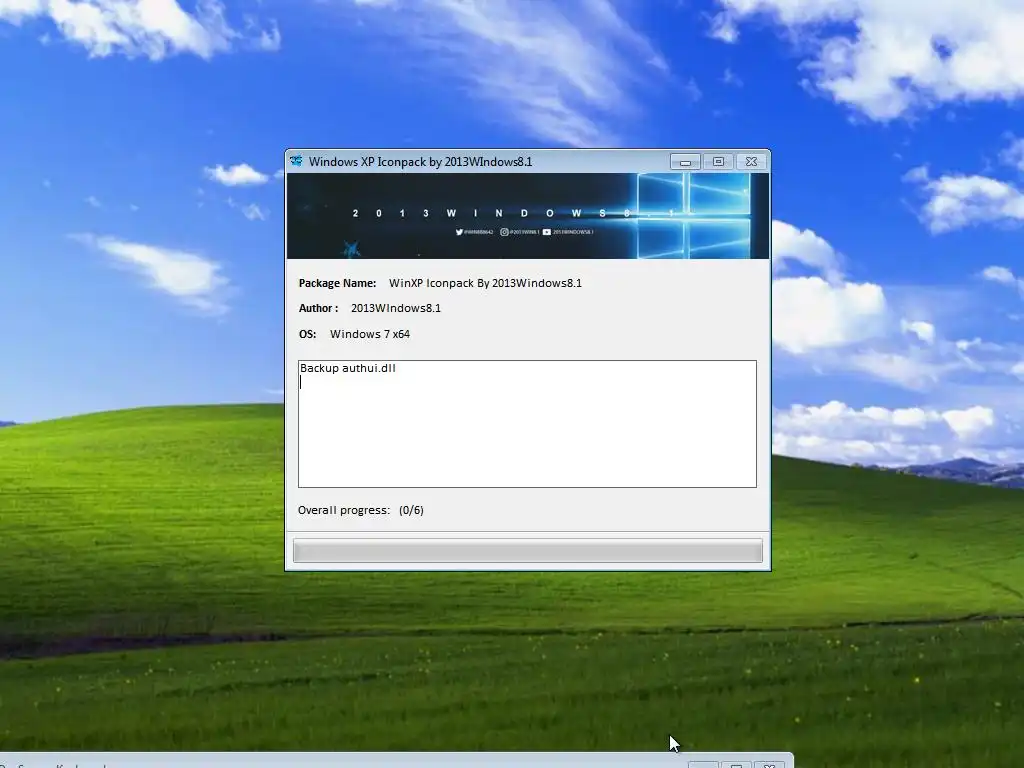Click the Twitter bird icon in the banner

(x=459, y=232)
